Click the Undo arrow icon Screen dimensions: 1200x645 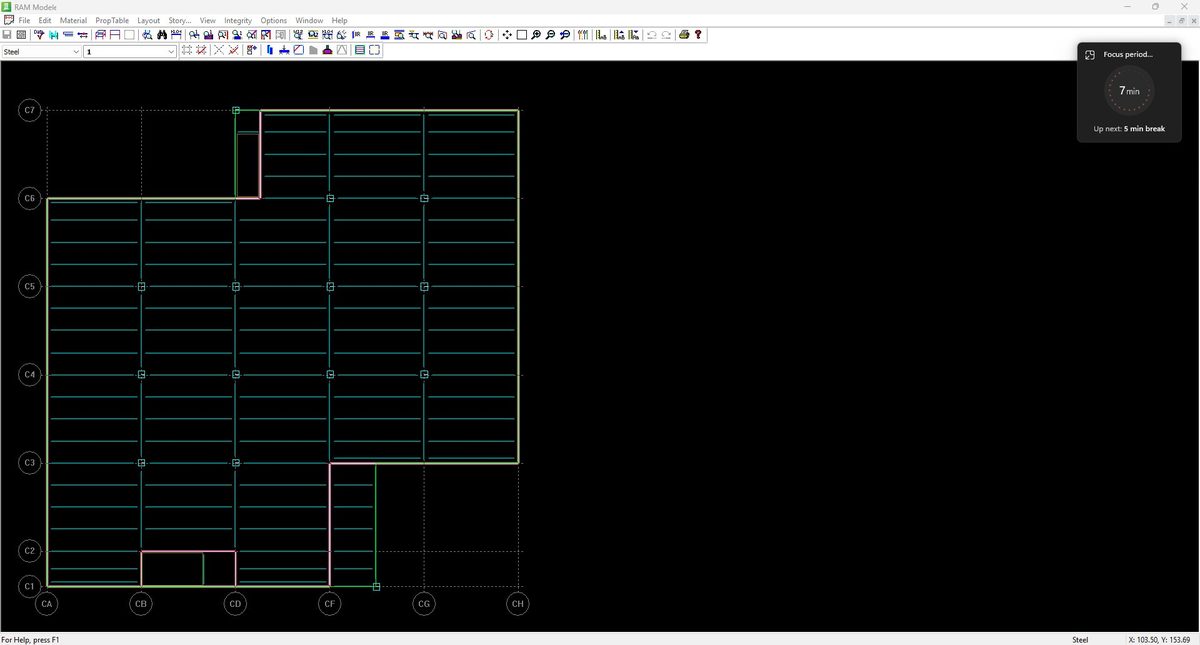[652, 33]
